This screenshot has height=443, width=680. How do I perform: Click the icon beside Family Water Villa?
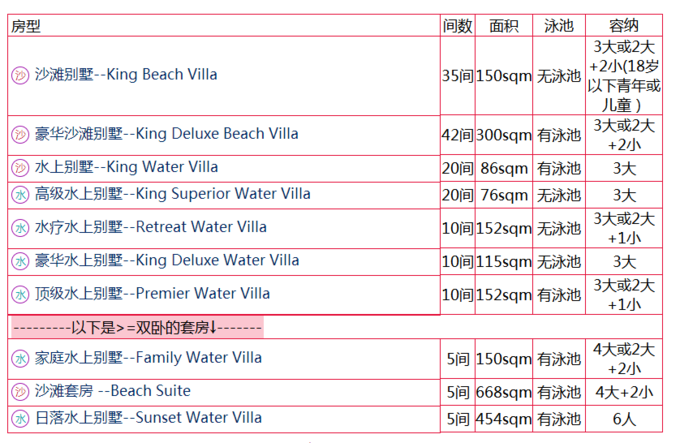[x=20, y=358]
